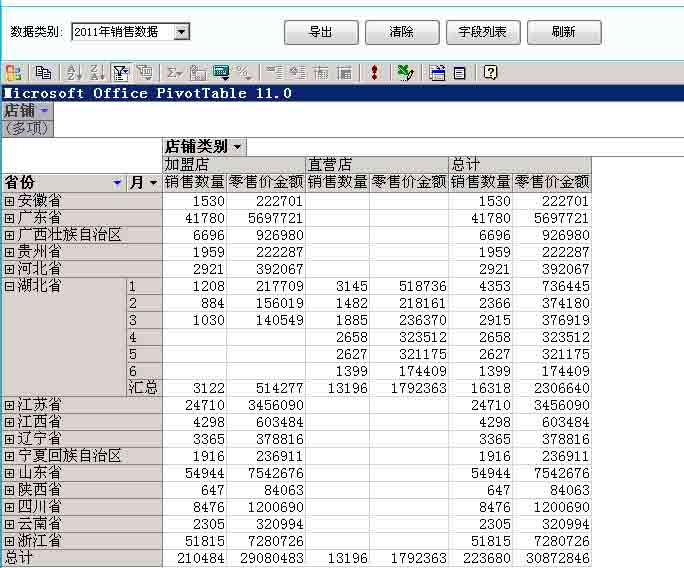Collapse the 湖北省 row
The height and width of the screenshot is (568, 684).
point(9,286)
